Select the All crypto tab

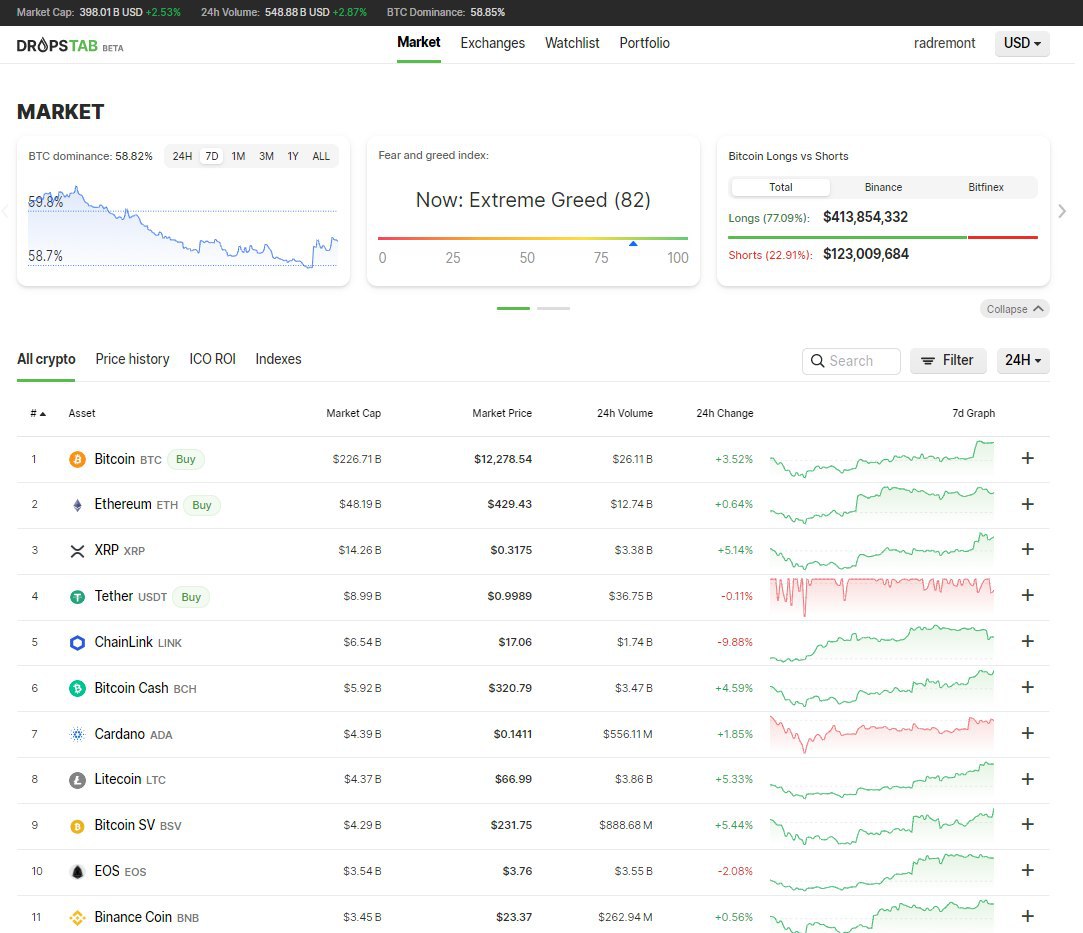click(x=46, y=359)
